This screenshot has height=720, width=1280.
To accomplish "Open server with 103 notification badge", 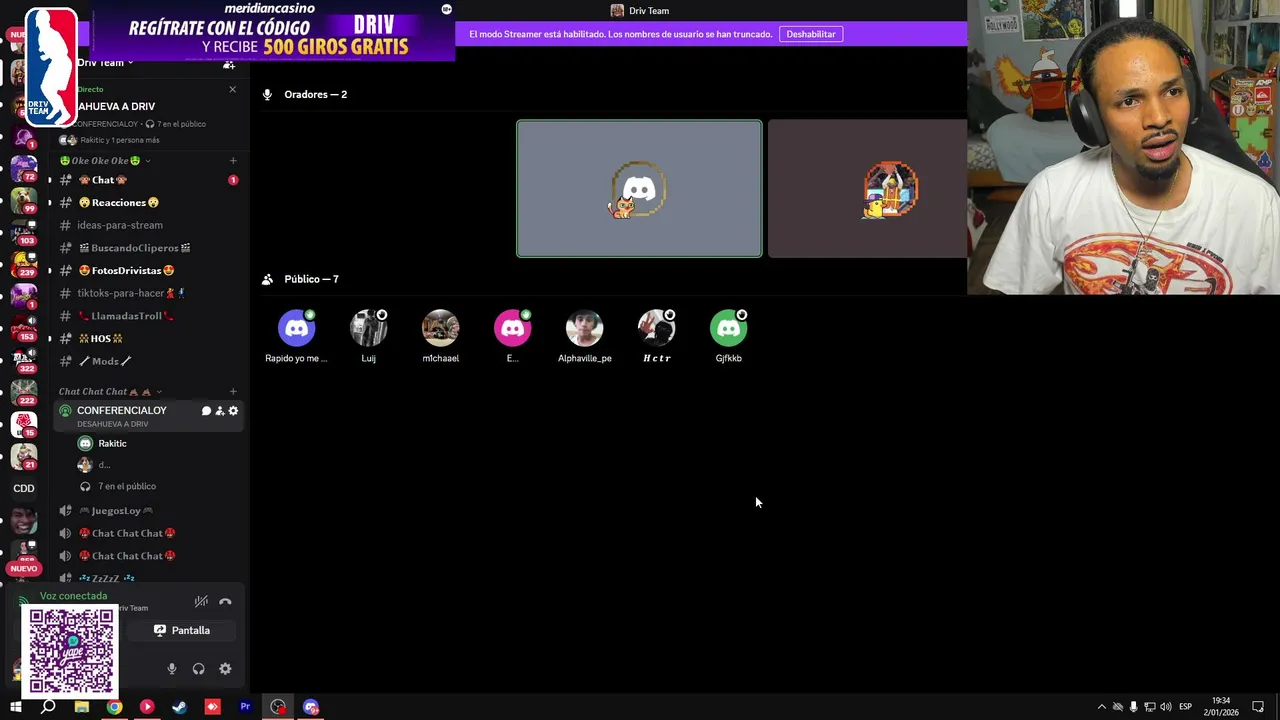I will [24, 232].
